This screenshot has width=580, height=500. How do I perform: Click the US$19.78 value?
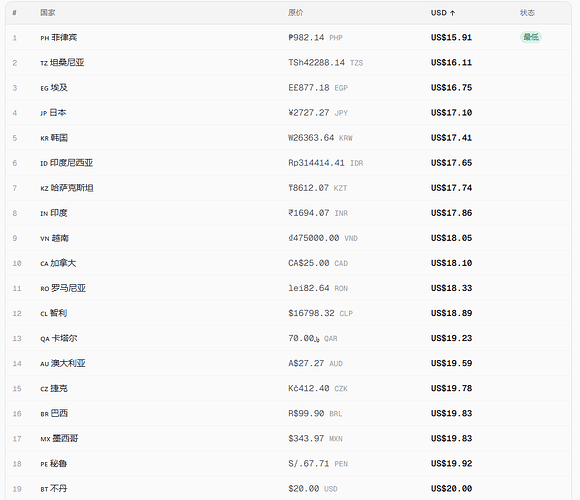click(x=451, y=389)
